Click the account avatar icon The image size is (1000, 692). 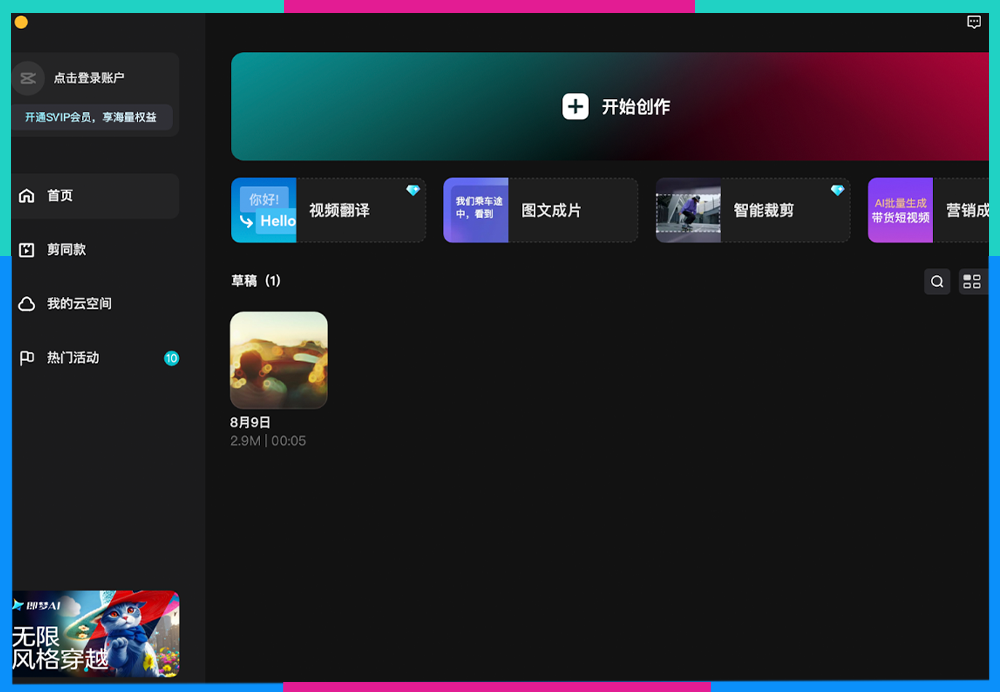[x=28, y=78]
